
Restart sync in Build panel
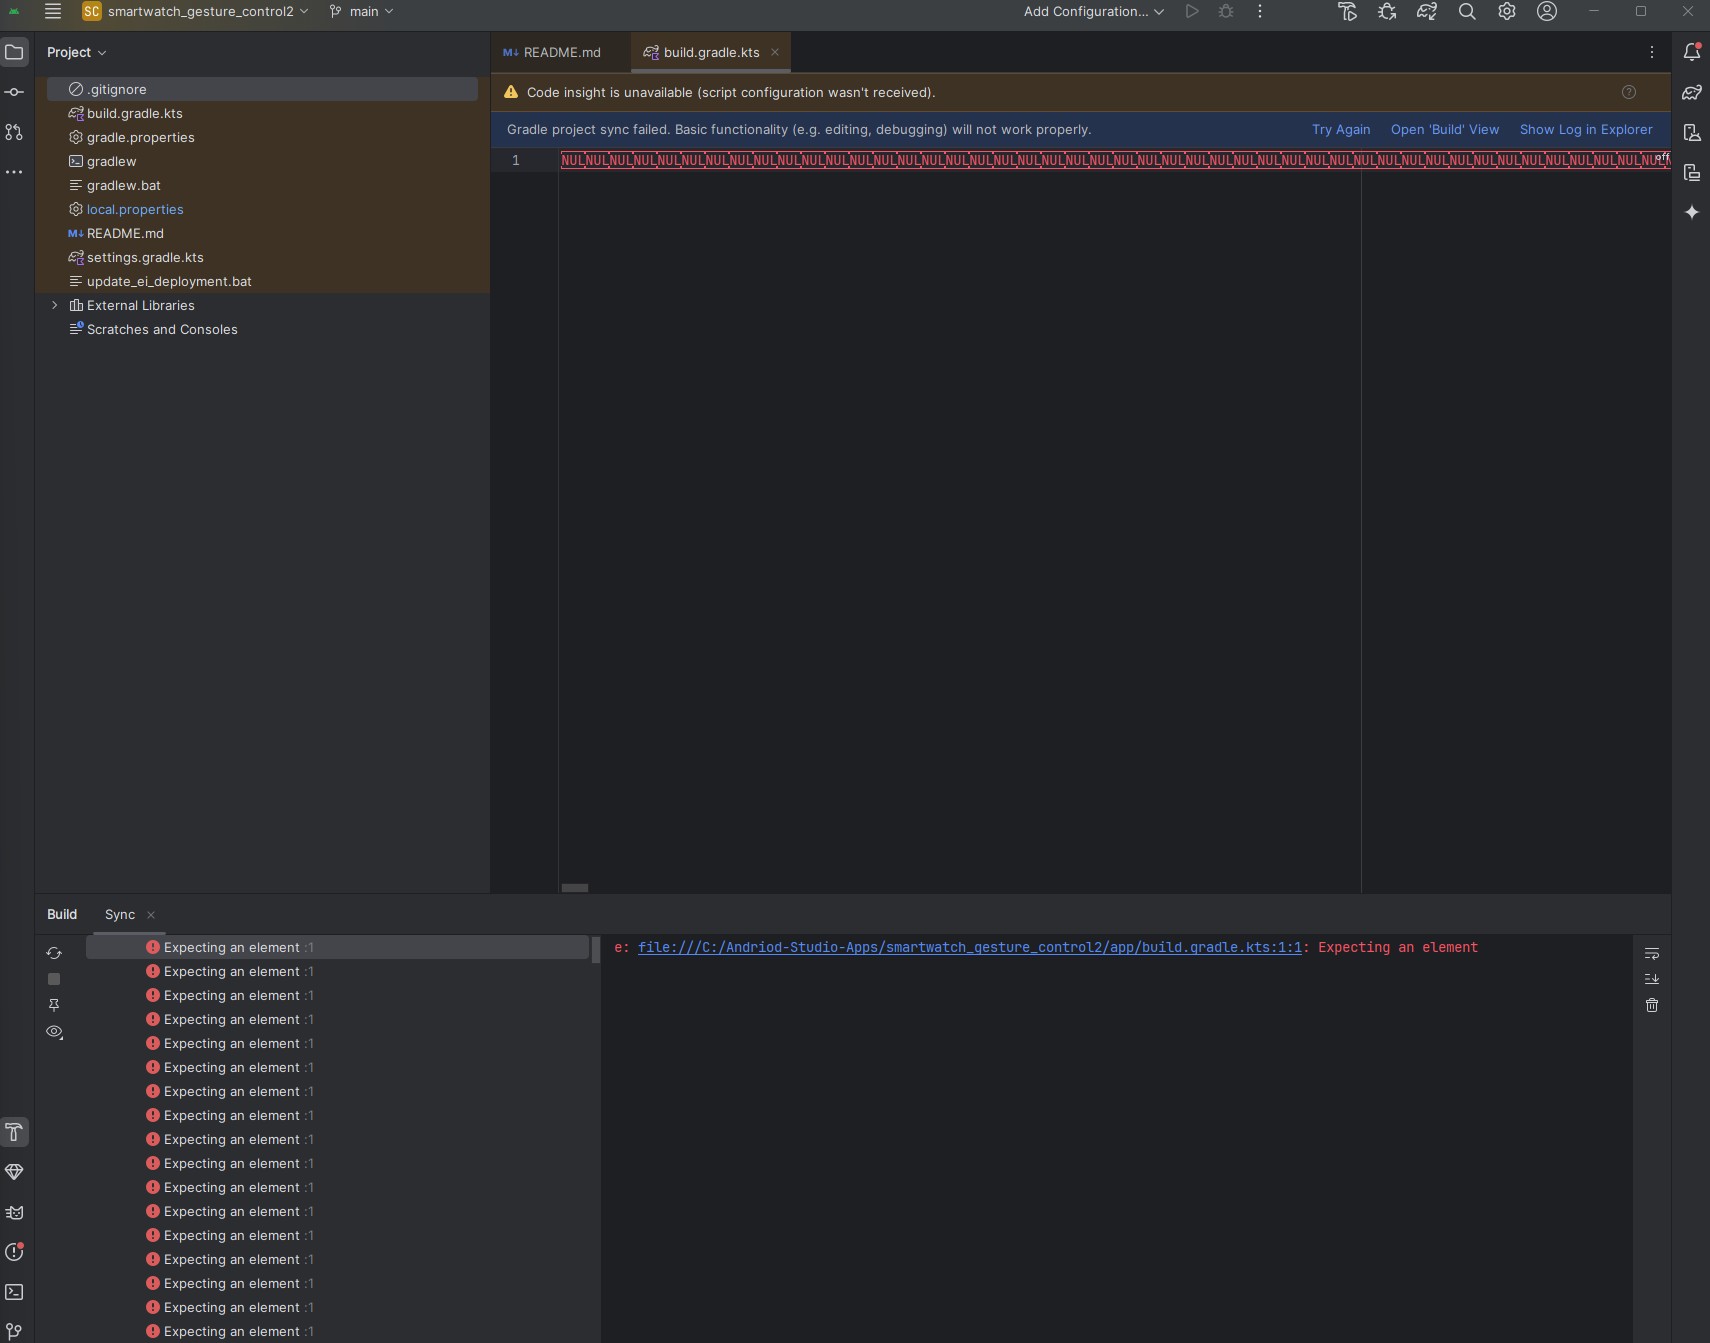pyautogui.click(x=54, y=953)
